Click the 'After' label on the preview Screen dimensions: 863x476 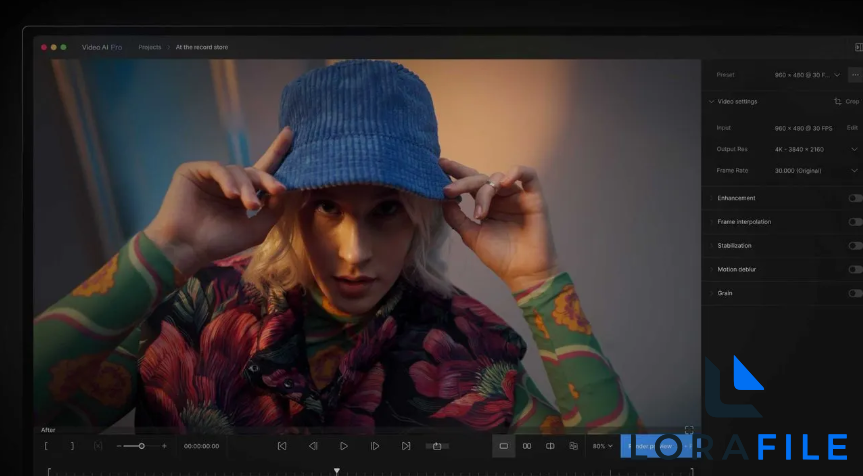48,430
